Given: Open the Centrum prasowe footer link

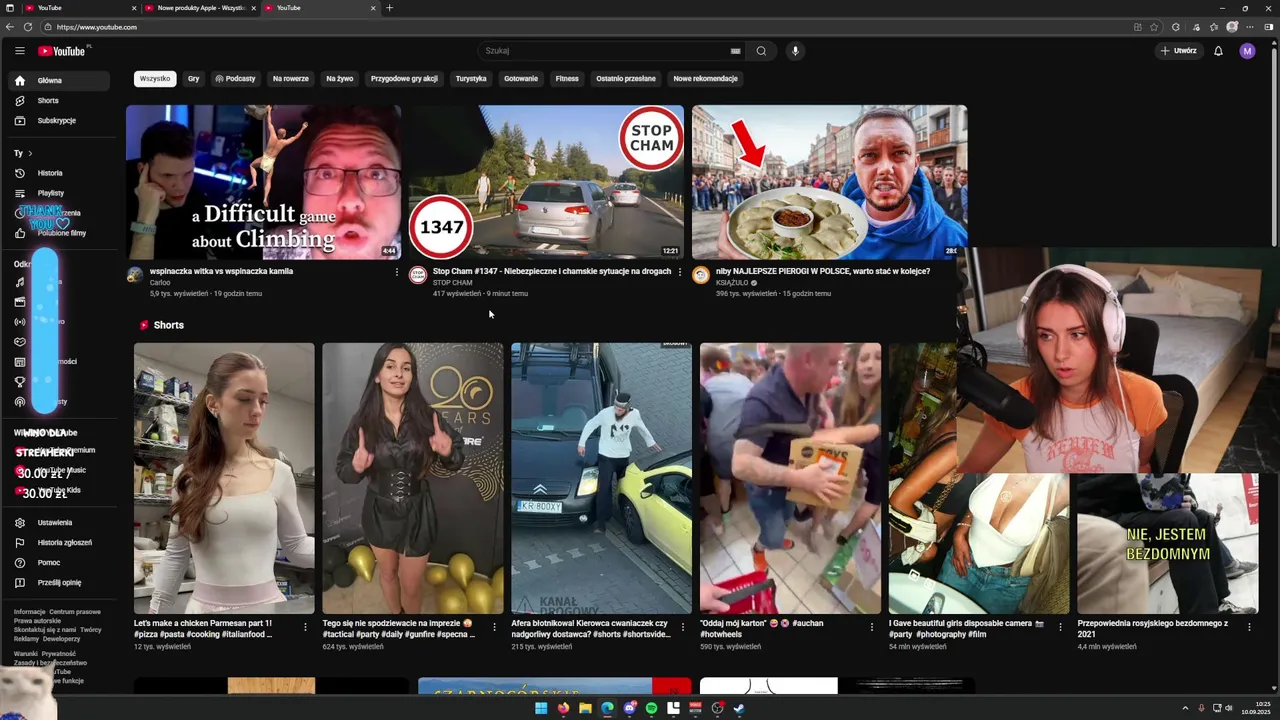Looking at the screenshot, I should [x=75, y=612].
